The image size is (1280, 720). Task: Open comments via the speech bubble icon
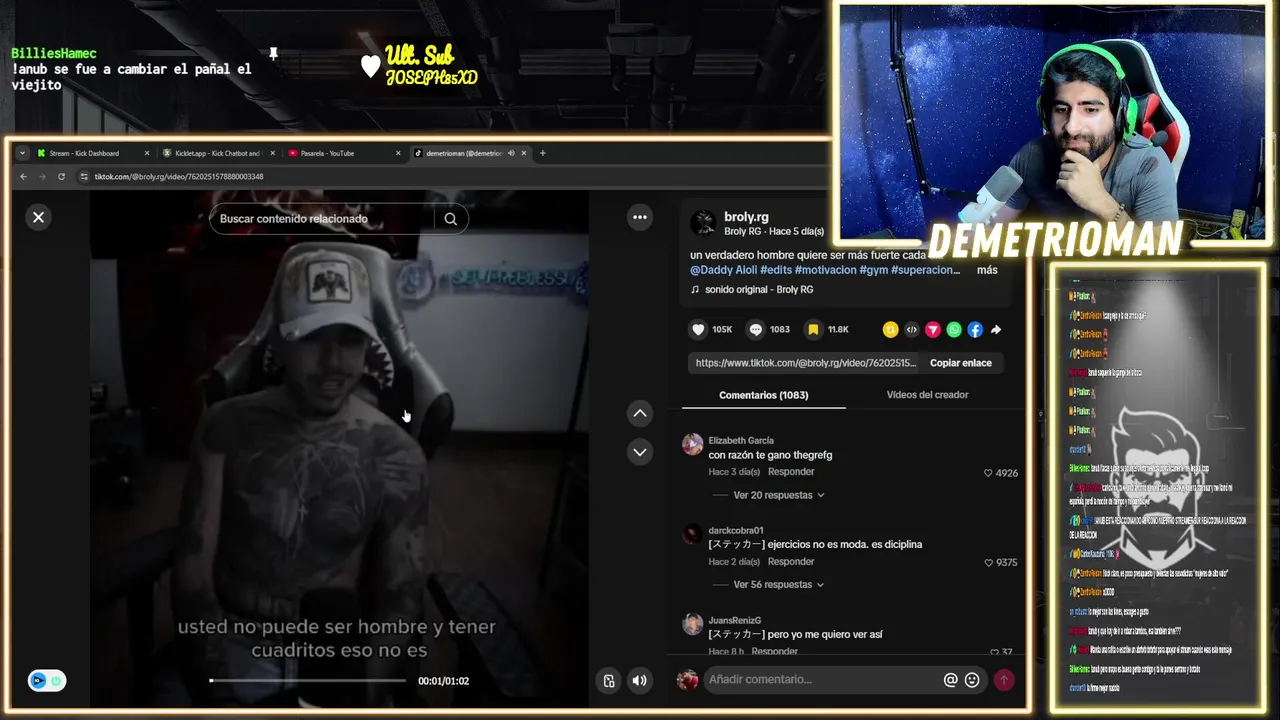(756, 329)
